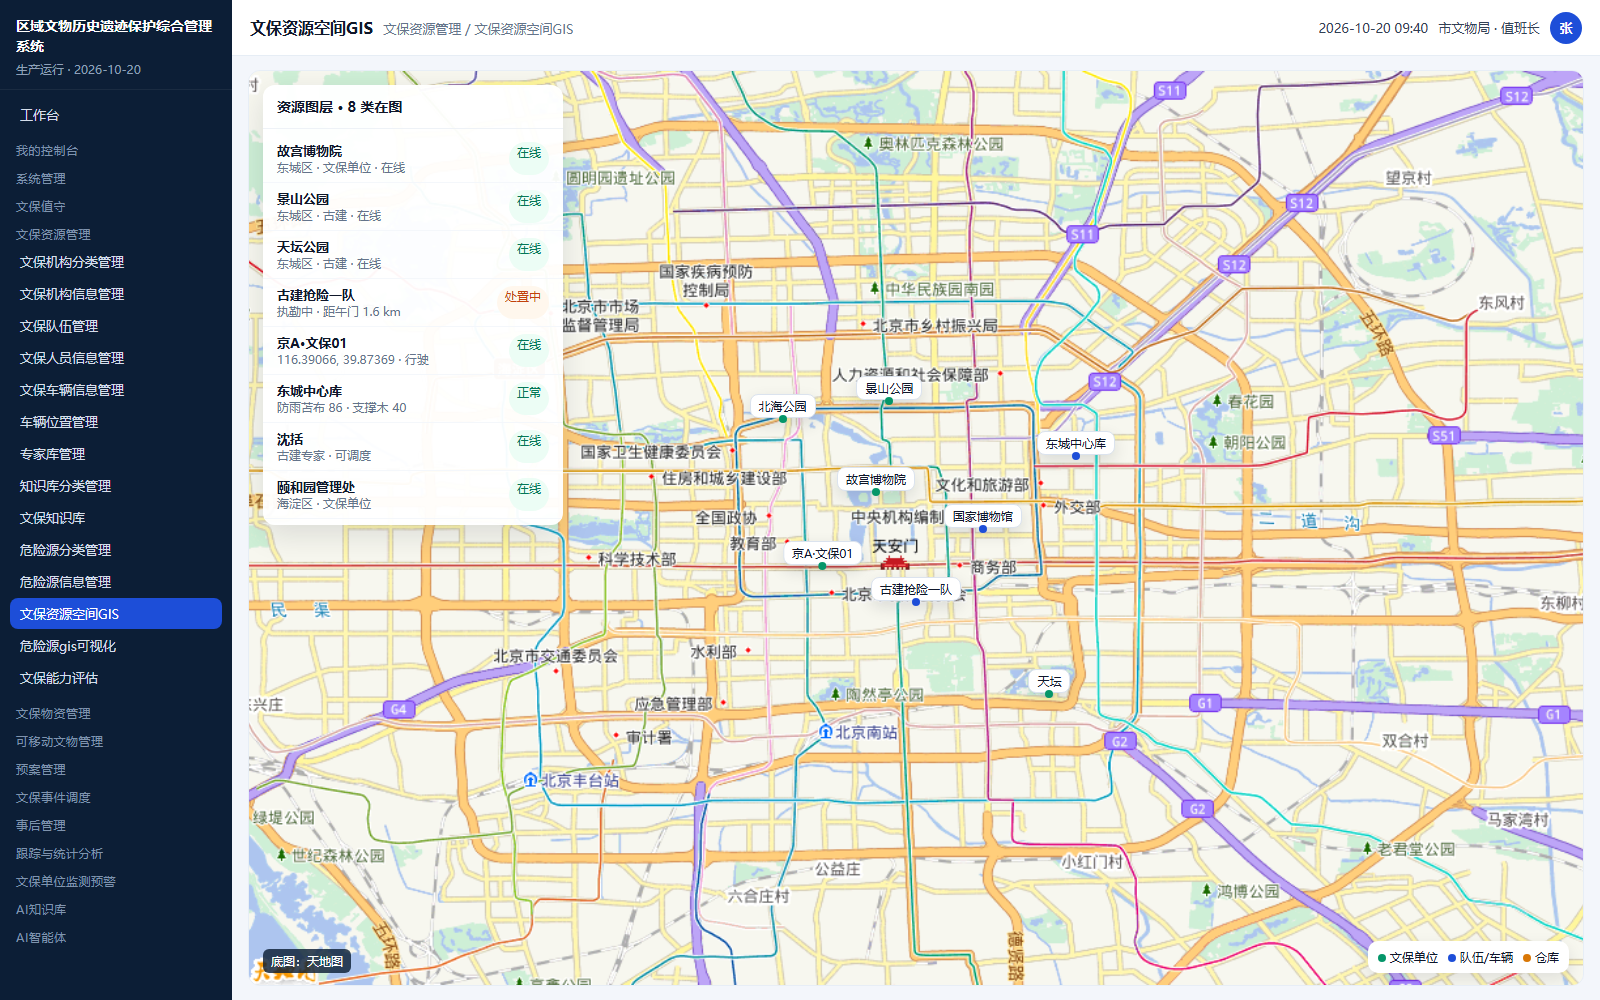The height and width of the screenshot is (1000, 1600).
Task: Click the 古建抢险一队 team marker on map
Action: click(x=916, y=602)
